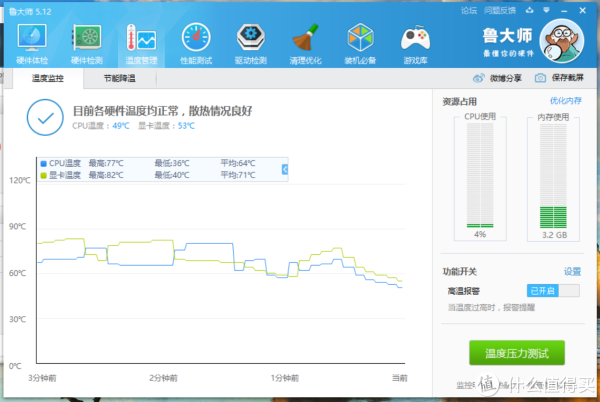This screenshot has width=600, height=402.
Task: Click the CPU使用 usage bar
Action: (480, 176)
